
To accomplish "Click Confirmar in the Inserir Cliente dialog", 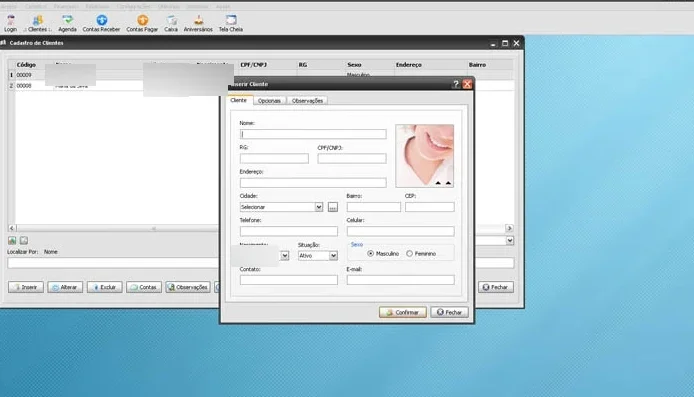I will (x=402, y=312).
